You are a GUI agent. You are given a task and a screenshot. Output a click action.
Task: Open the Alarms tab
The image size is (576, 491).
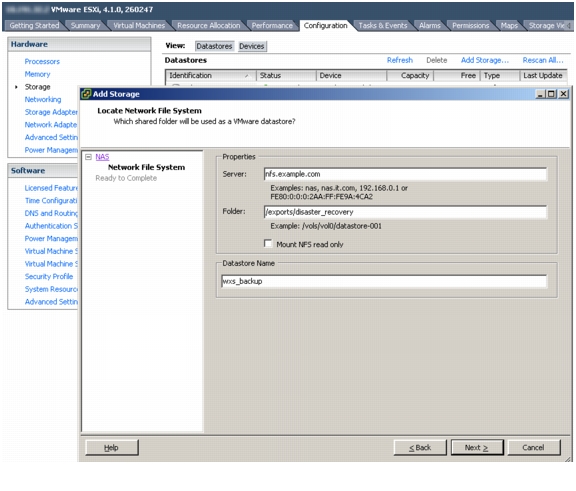(429, 25)
